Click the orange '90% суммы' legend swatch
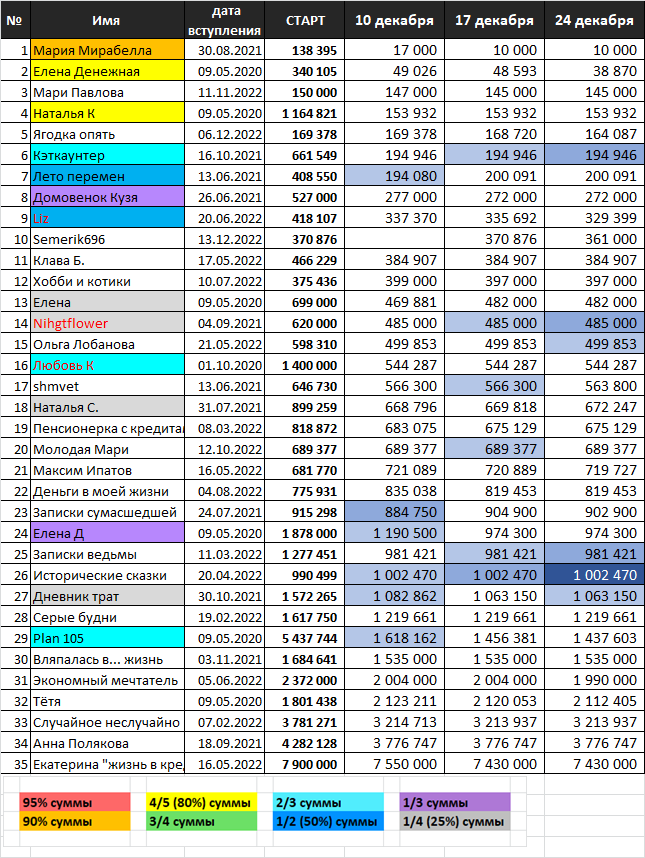 [x=75, y=821]
